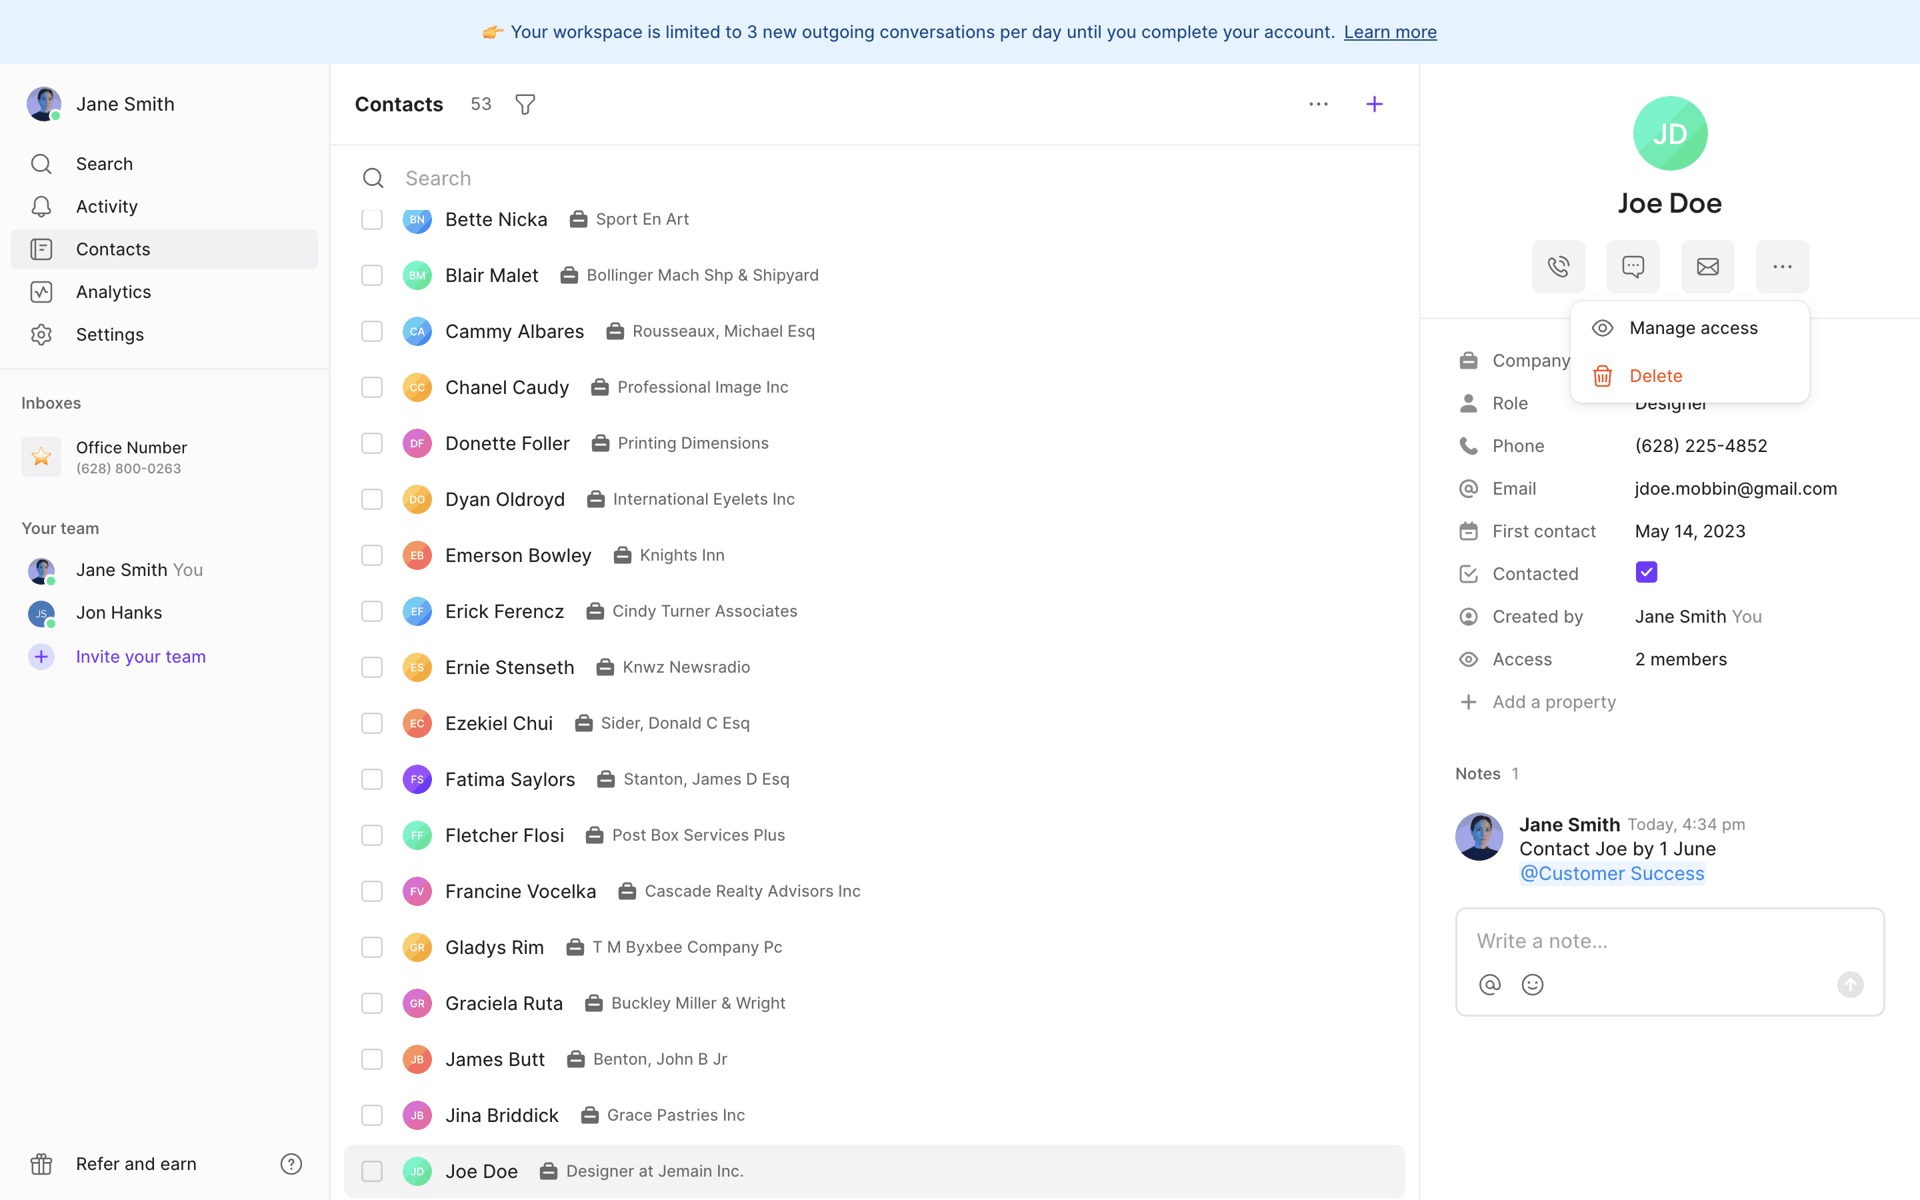The height and width of the screenshot is (1200, 1920).
Task: Send an email to Joe Doe via the envelope icon
Action: pos(1708,267)
